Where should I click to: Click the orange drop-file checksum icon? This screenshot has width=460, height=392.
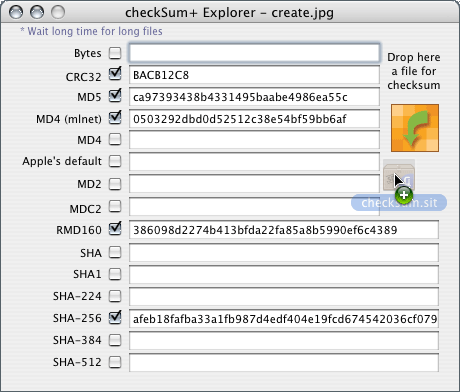pos(415,128)
